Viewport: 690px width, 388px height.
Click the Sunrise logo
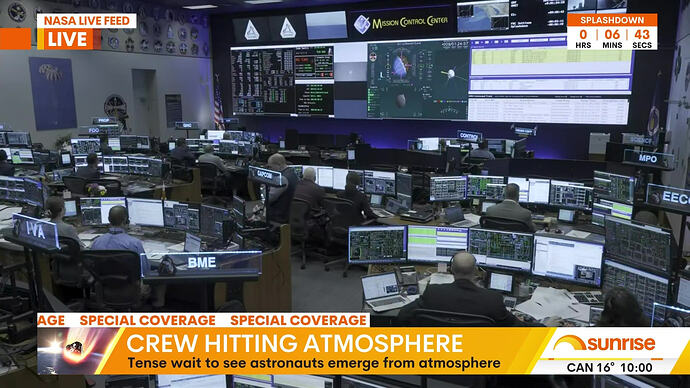point(604,343)
